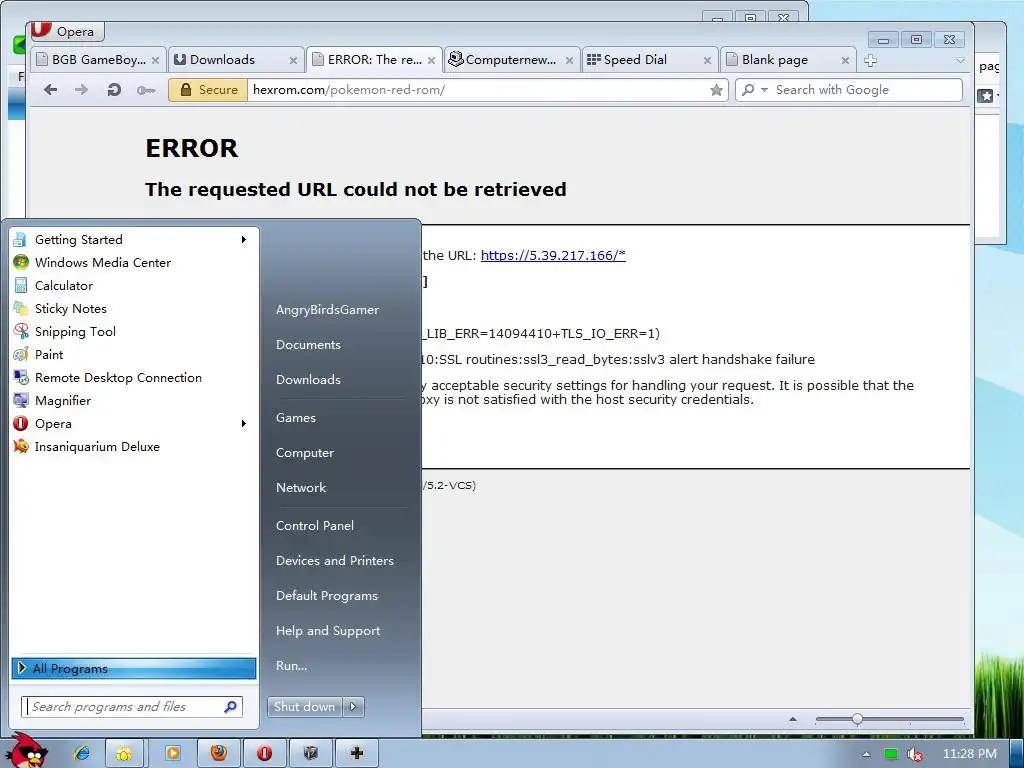The width and height of the screenshot is (1024, 768).
Task: Open the AngryBirdsGamer user folder
Action: point(327,310)
